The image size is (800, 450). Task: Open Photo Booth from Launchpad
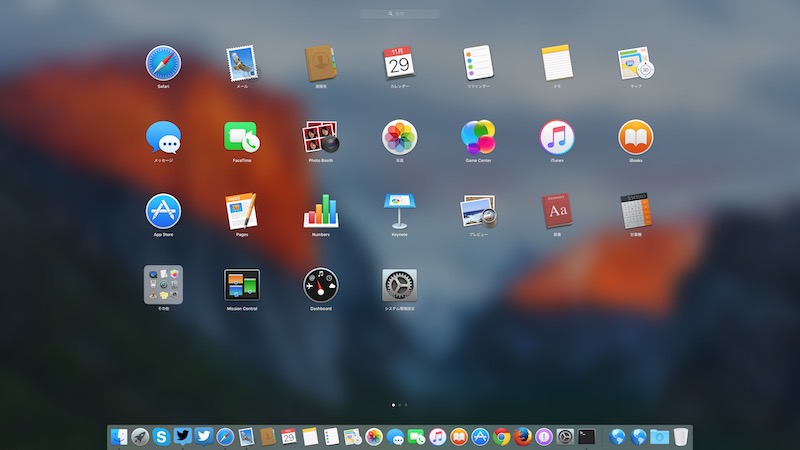tap(321, 137)
